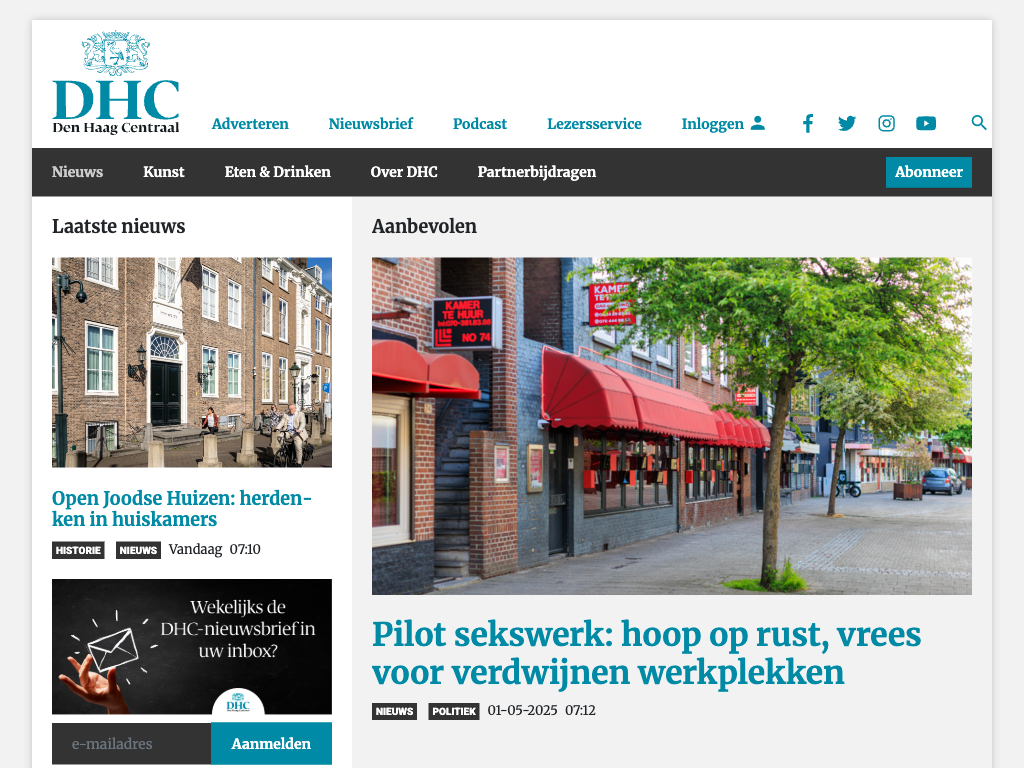Visit the DHC Instagram icon
This screenshot has width=1024, height=768.
click(886, 124)
